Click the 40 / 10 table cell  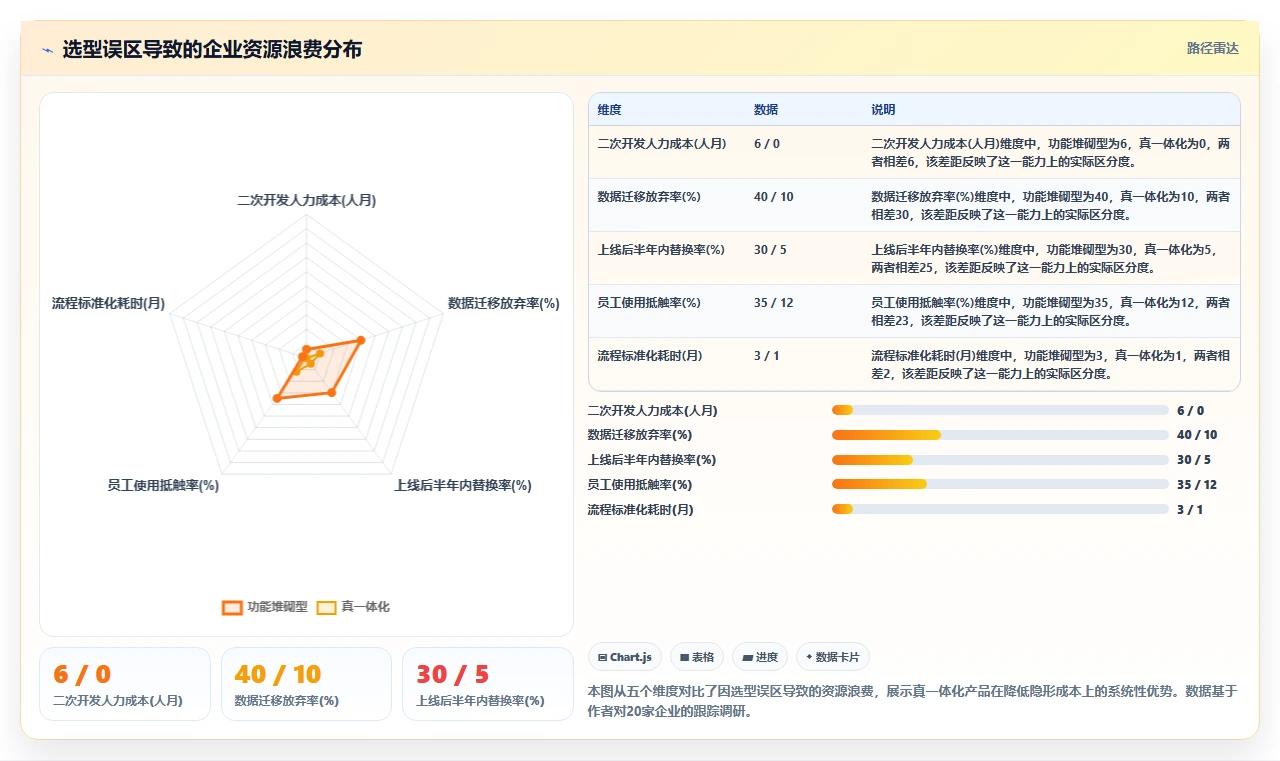coord(774,197)
